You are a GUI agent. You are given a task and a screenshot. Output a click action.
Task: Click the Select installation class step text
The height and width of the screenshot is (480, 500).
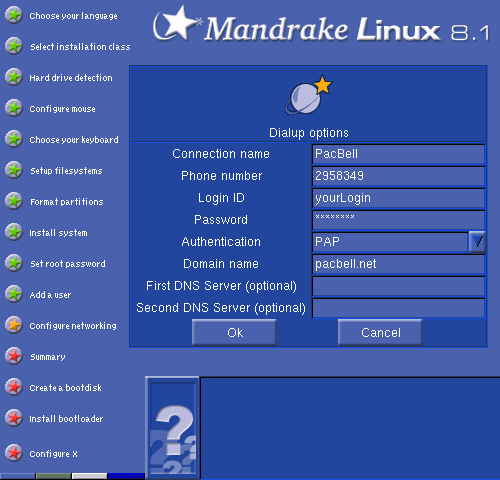tap(80, 47)
